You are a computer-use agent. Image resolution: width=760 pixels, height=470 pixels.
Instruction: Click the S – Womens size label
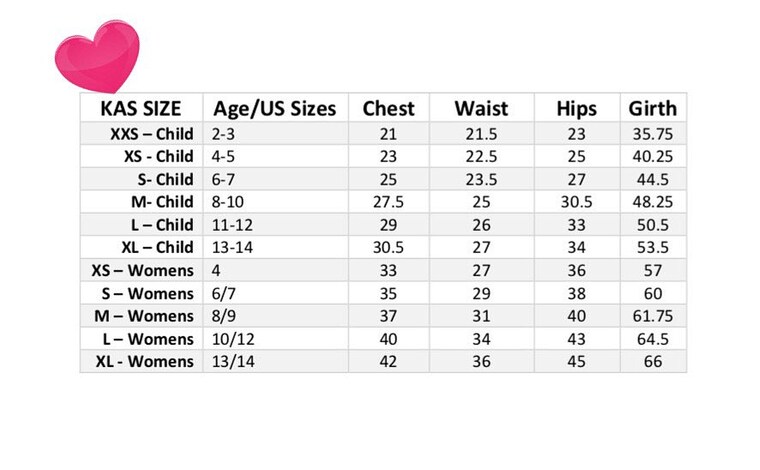coord(147,294)
